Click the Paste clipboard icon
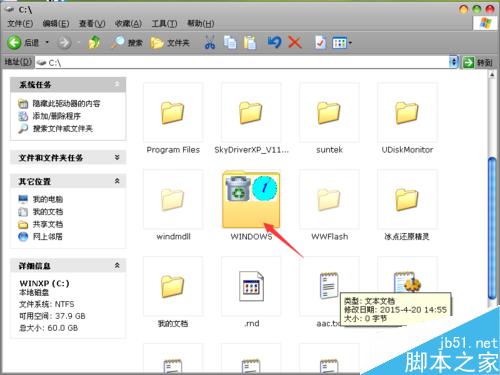This screenshot has width=500, height=375. pyautogui.click(x=250, y=43)
